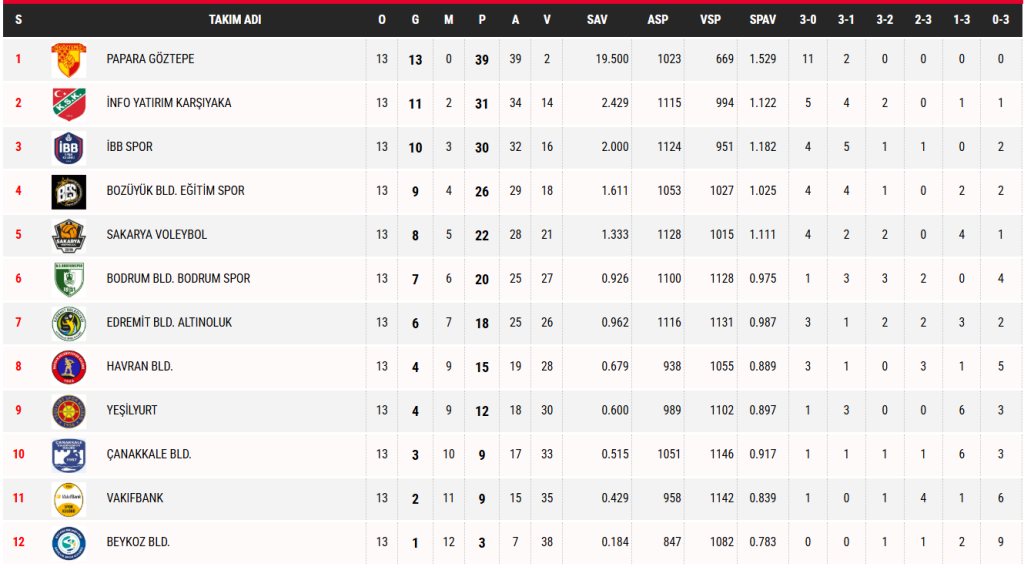Click the SAV column header
1024x587 pixels.
(x=597, y=20)
